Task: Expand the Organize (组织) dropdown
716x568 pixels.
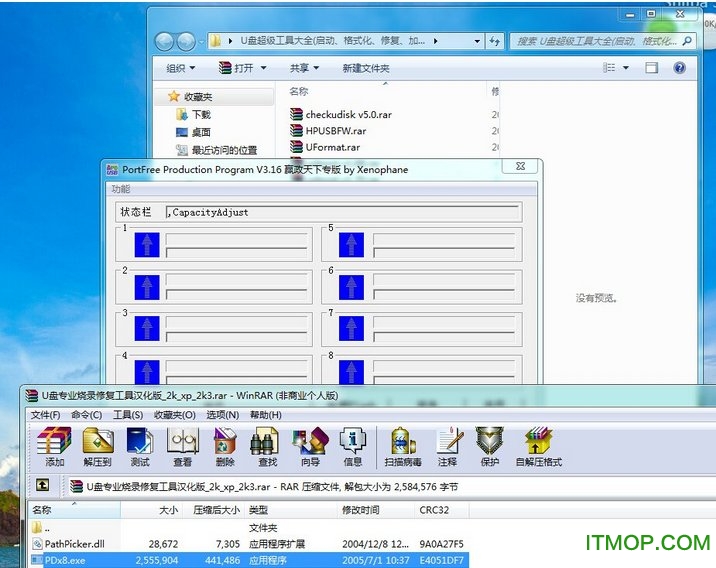Action: click(x=181, y=68)
